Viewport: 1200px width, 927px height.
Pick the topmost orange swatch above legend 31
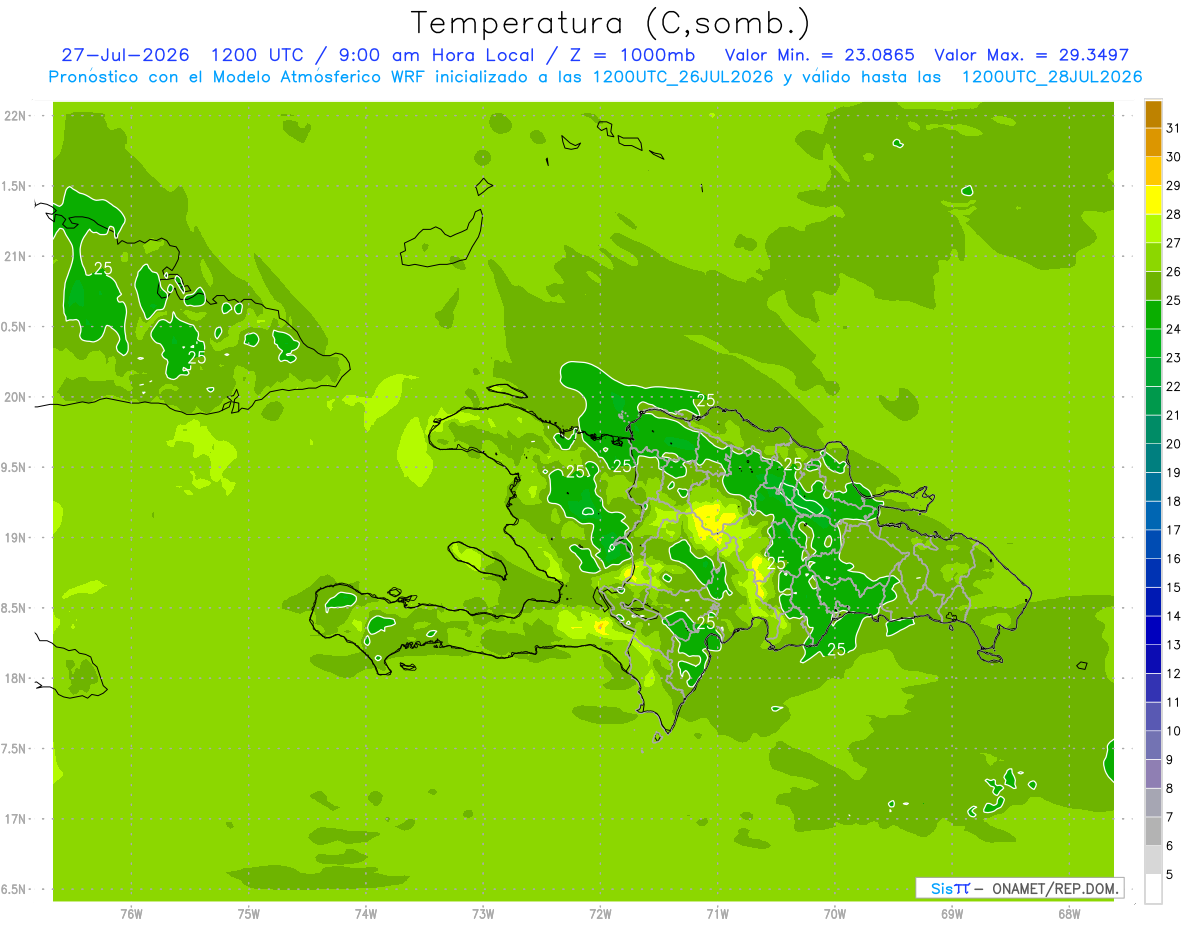pos(1153,113)
